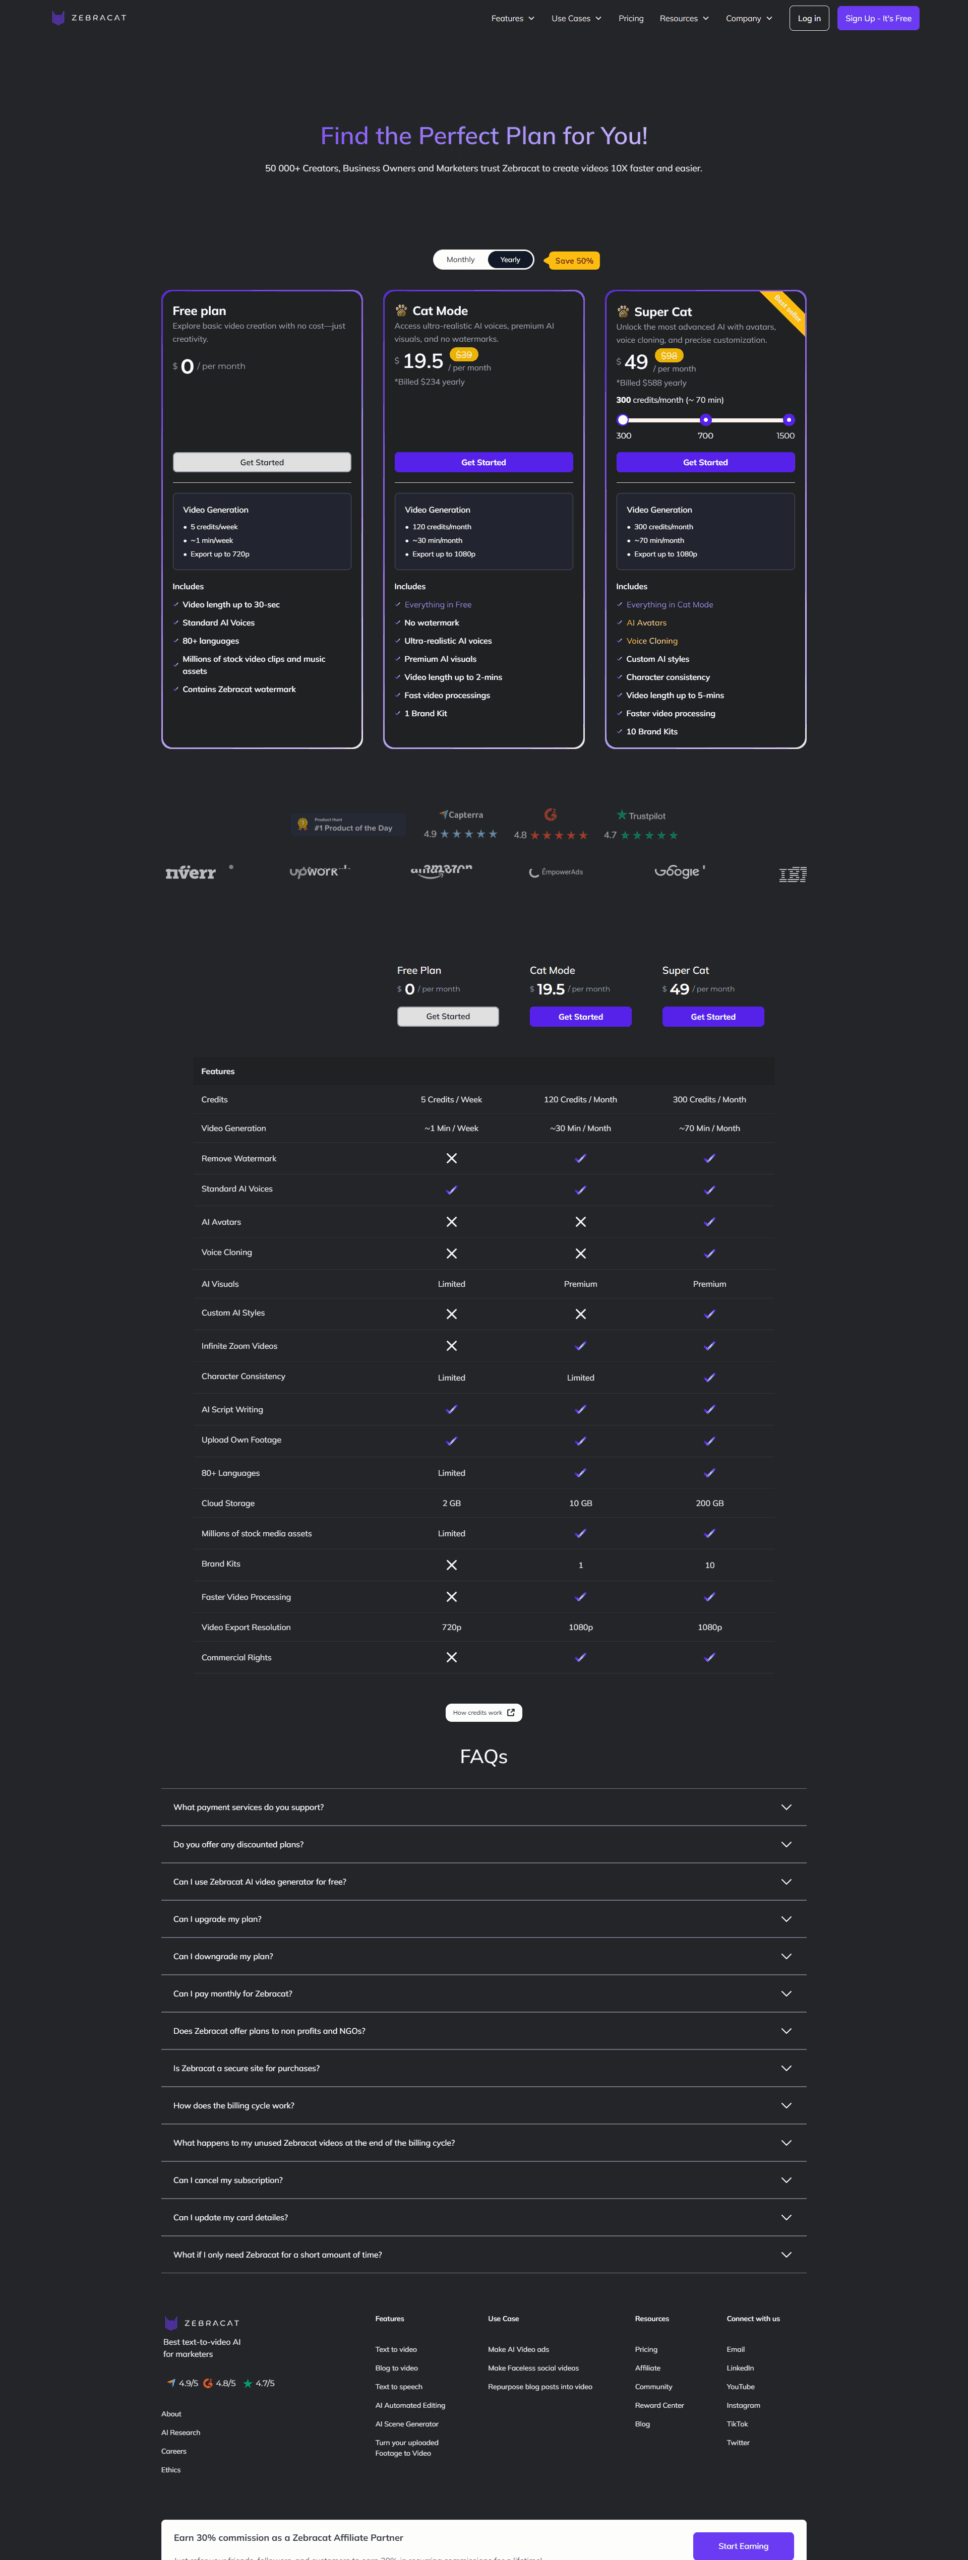Open the Company menu in the navbar
The height and width of the screenshot is (2560, 968).
pyautogui.click(x=748, y=18)
